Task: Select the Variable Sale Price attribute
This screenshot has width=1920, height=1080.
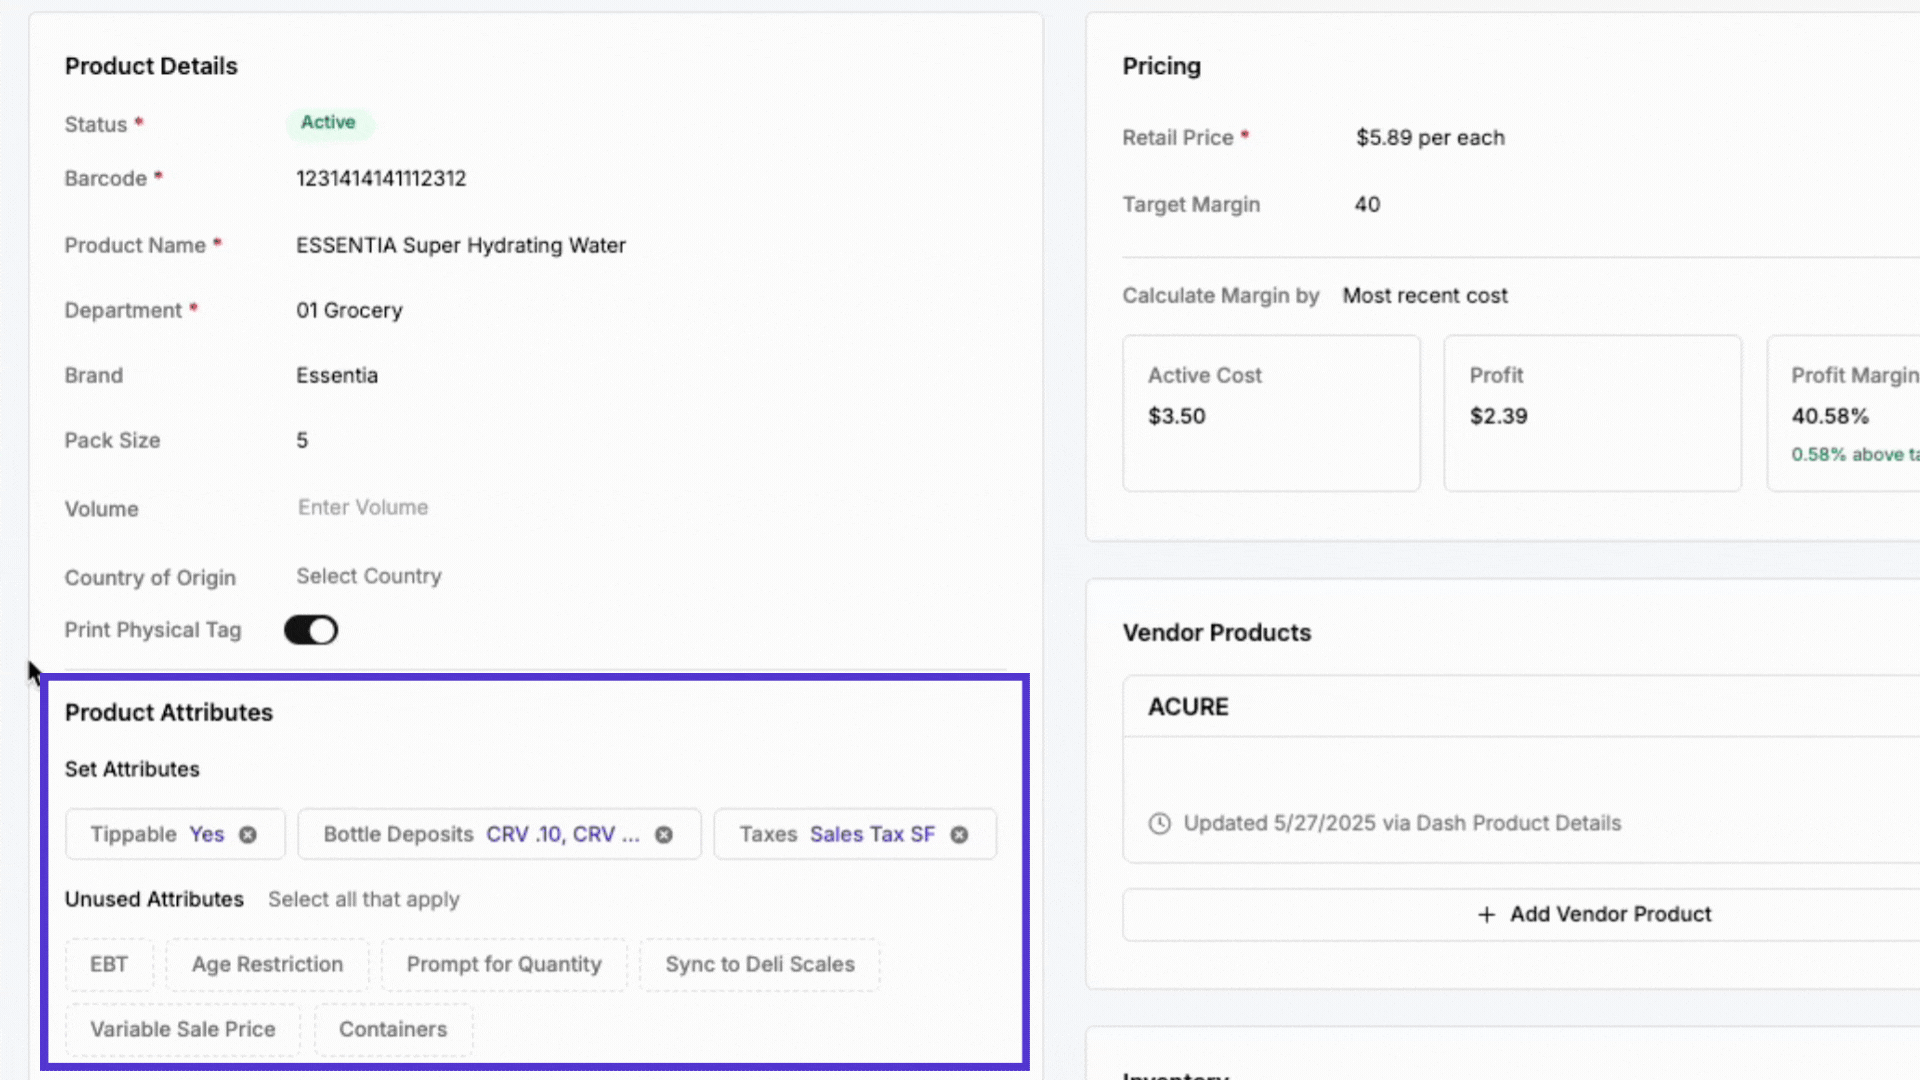Action: click(x=182, y=1029)
